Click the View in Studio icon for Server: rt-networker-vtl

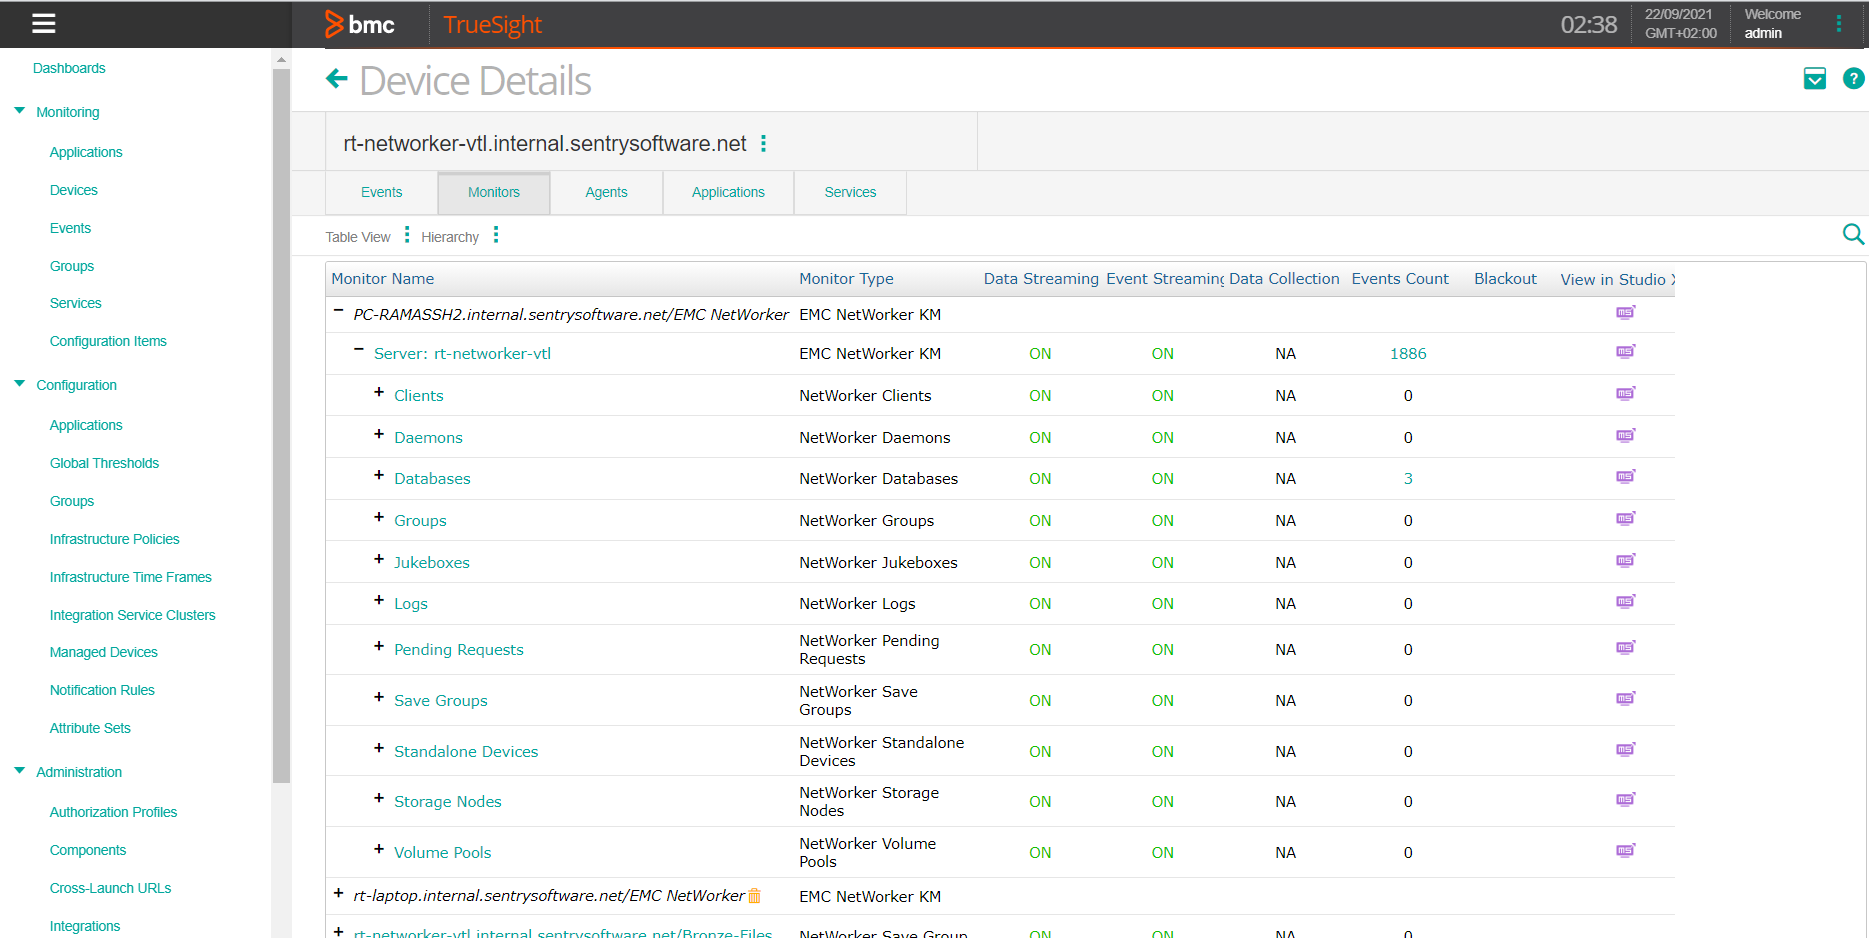point(1625,351)
